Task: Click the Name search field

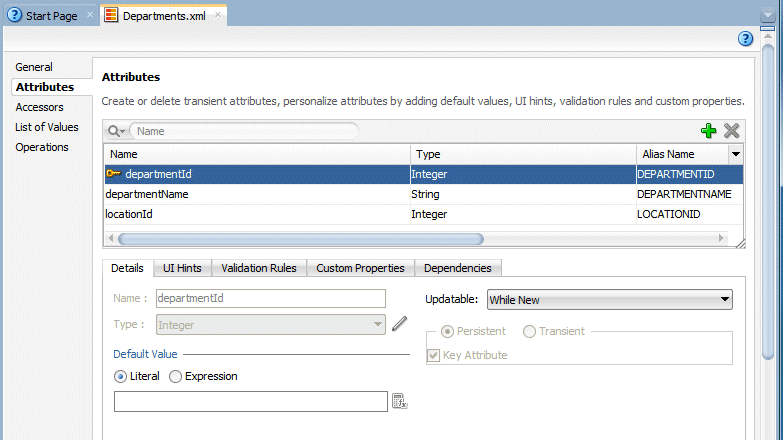Action: 245,131
